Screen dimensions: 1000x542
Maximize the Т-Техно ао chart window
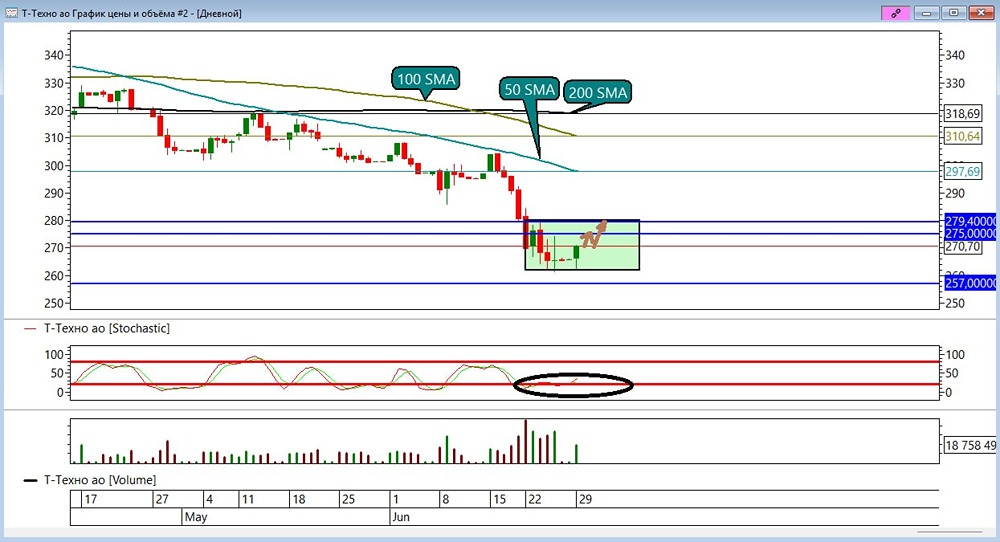953,13
